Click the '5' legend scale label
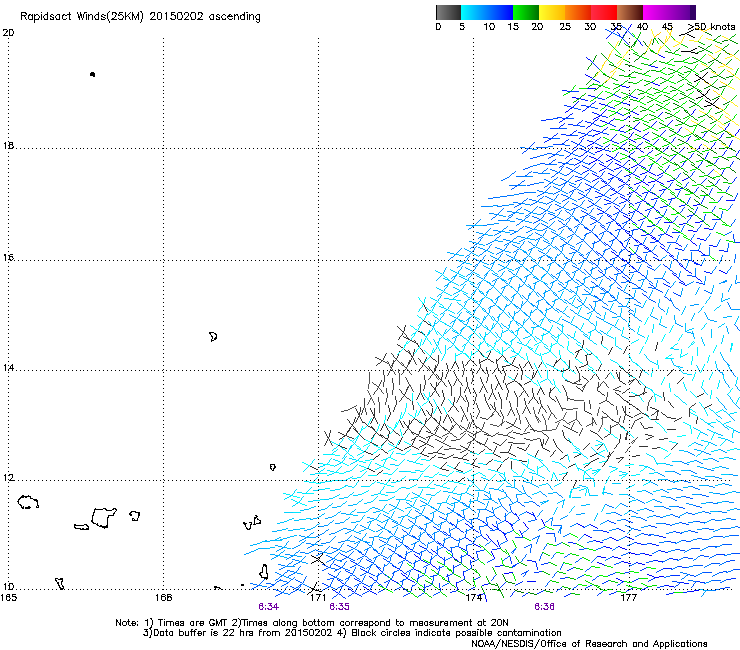Viewport: 740px width, 650px height. (462, 27)
